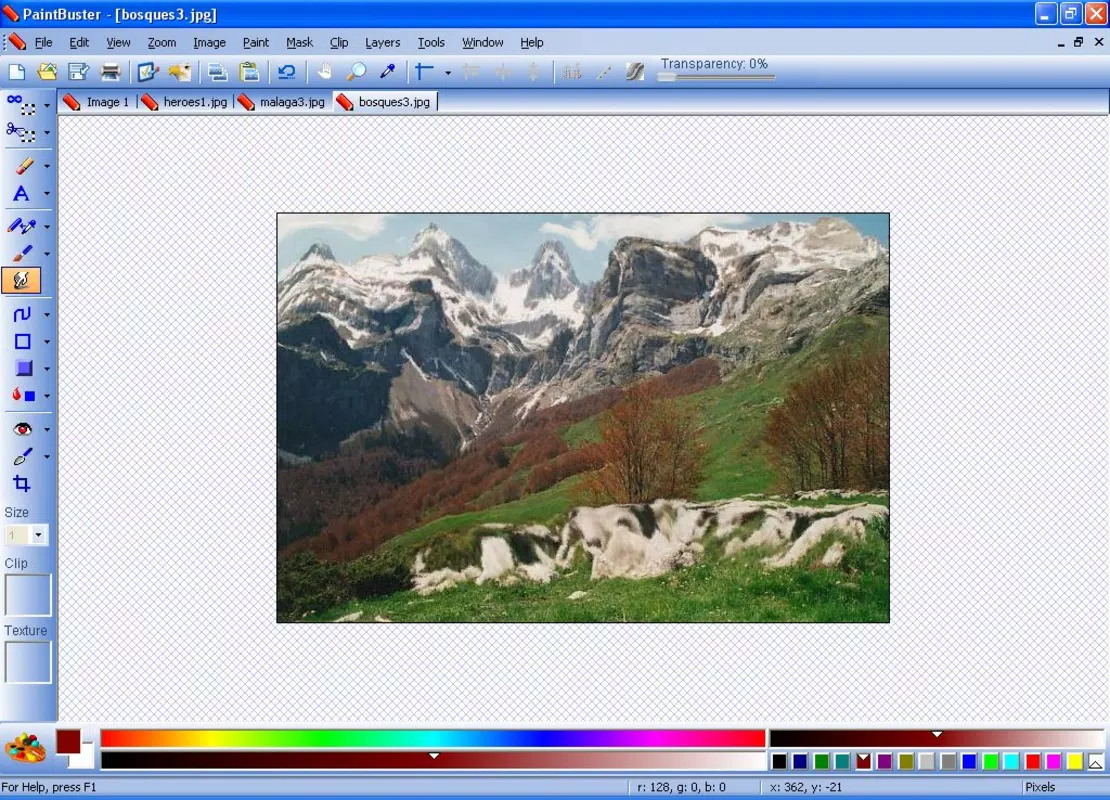The height and width of the screenshot is (800, 1110).
Task: Select the outlined rectangle shape tool
Action: [x=23, y=341]
